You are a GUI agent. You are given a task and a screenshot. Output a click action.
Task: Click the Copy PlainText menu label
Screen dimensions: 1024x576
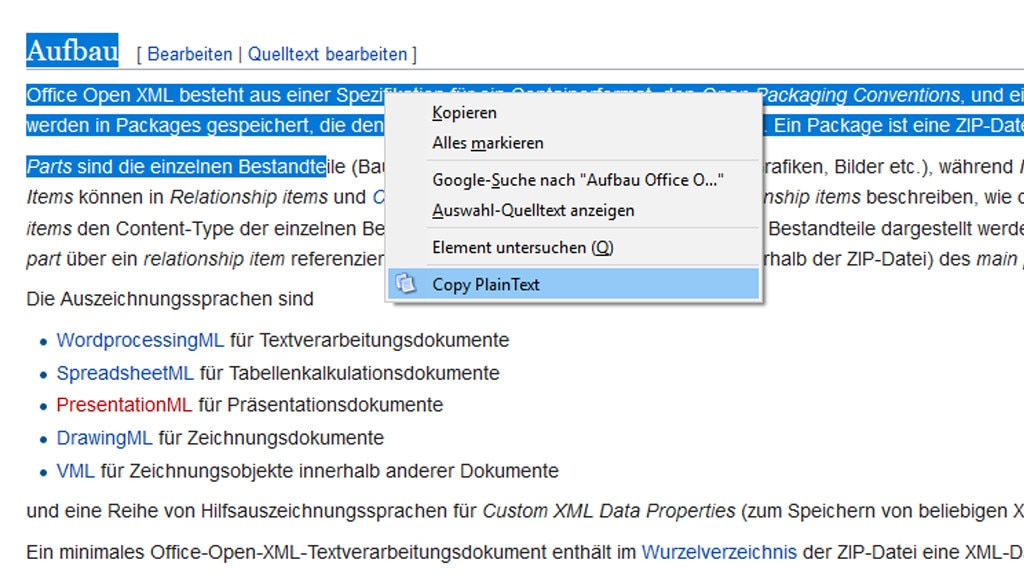click(485, 284)
